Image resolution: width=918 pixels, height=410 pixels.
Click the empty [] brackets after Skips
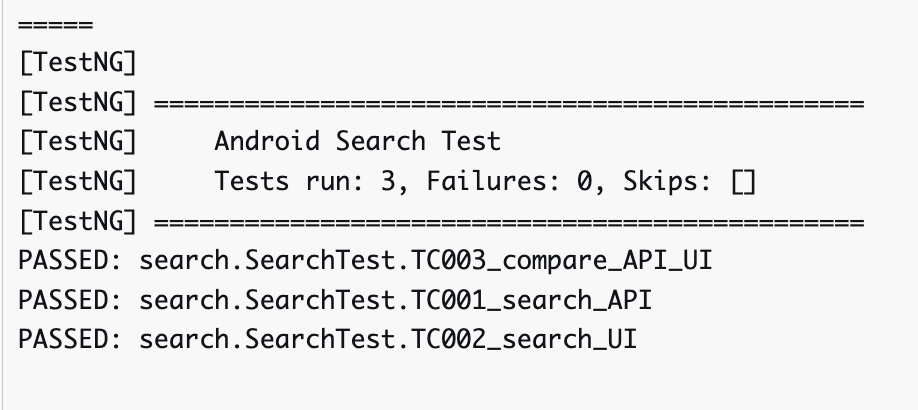[x=742, y=182]
